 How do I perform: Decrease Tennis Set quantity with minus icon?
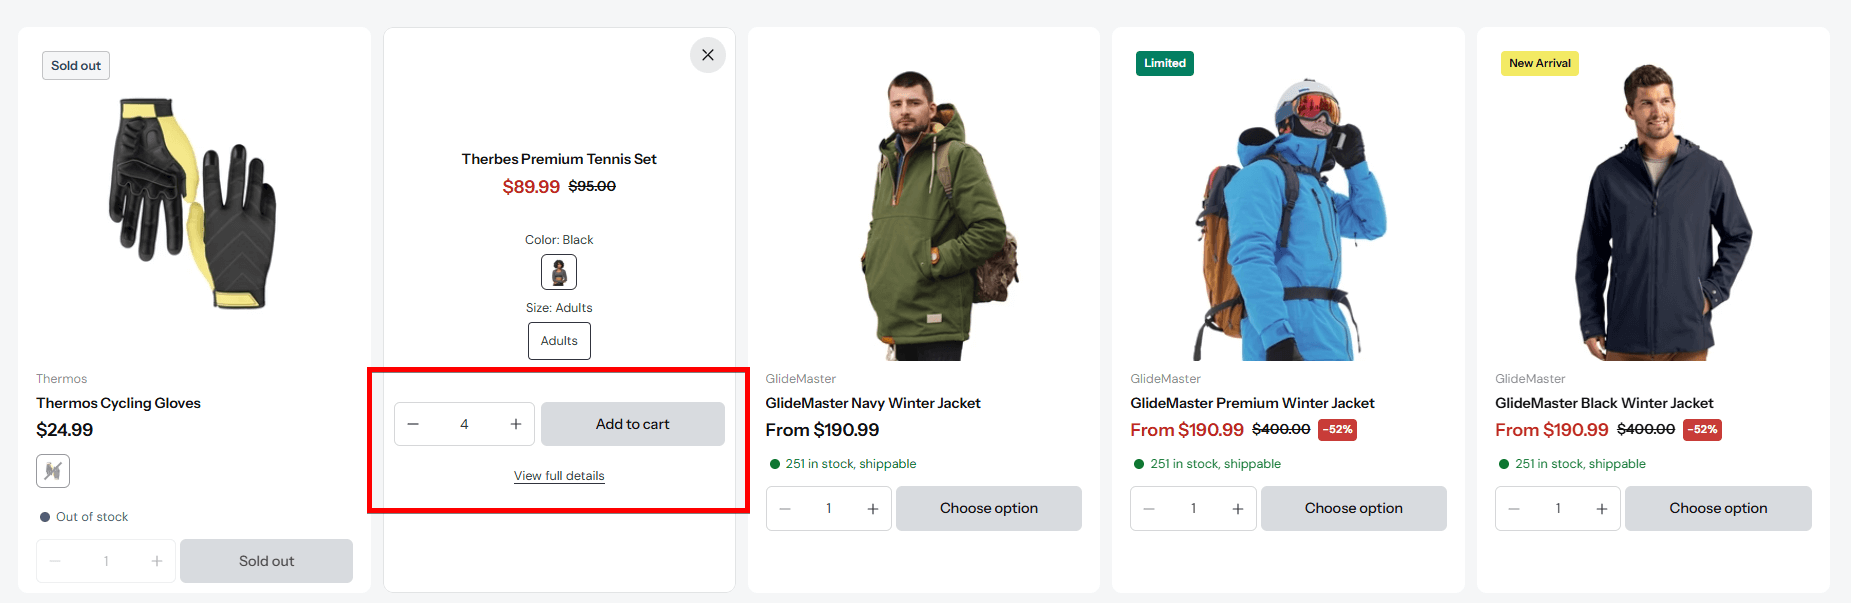pyautogui.click(x=413, y=424)
